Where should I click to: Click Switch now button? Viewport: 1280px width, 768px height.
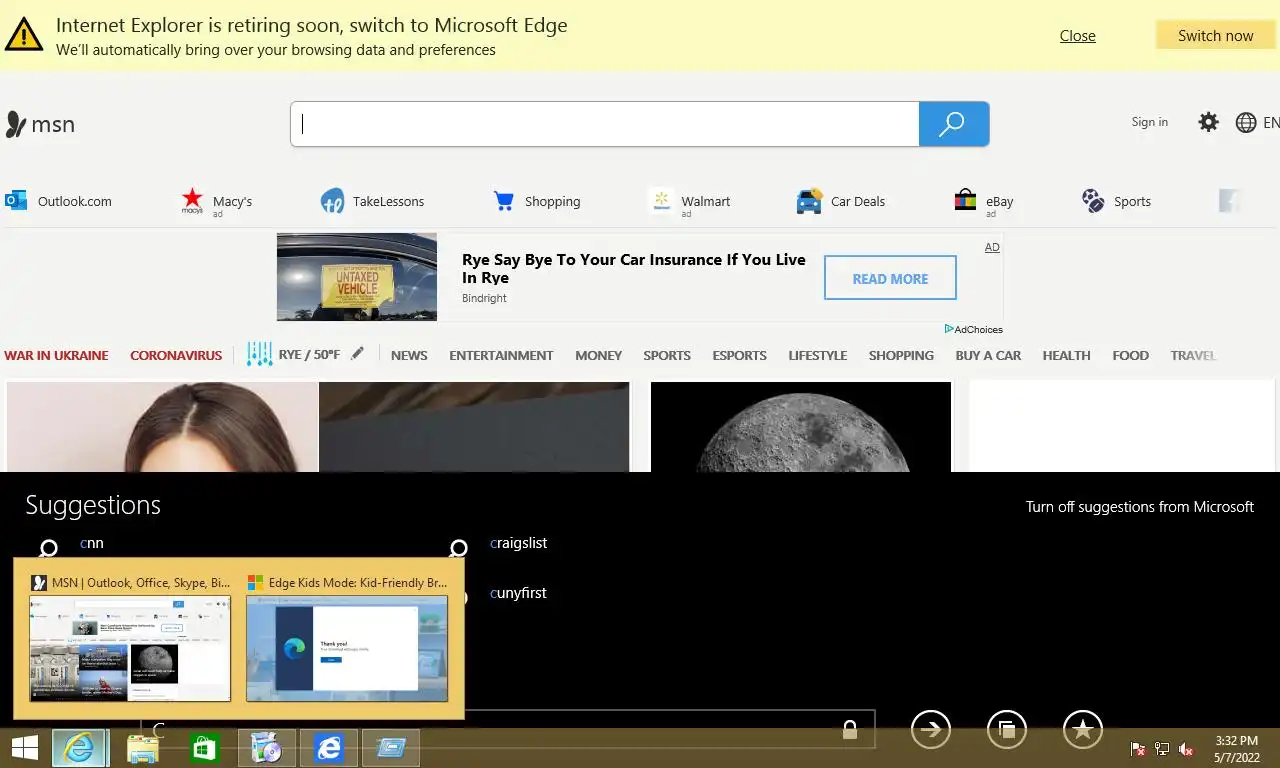tap(1215, 35)
